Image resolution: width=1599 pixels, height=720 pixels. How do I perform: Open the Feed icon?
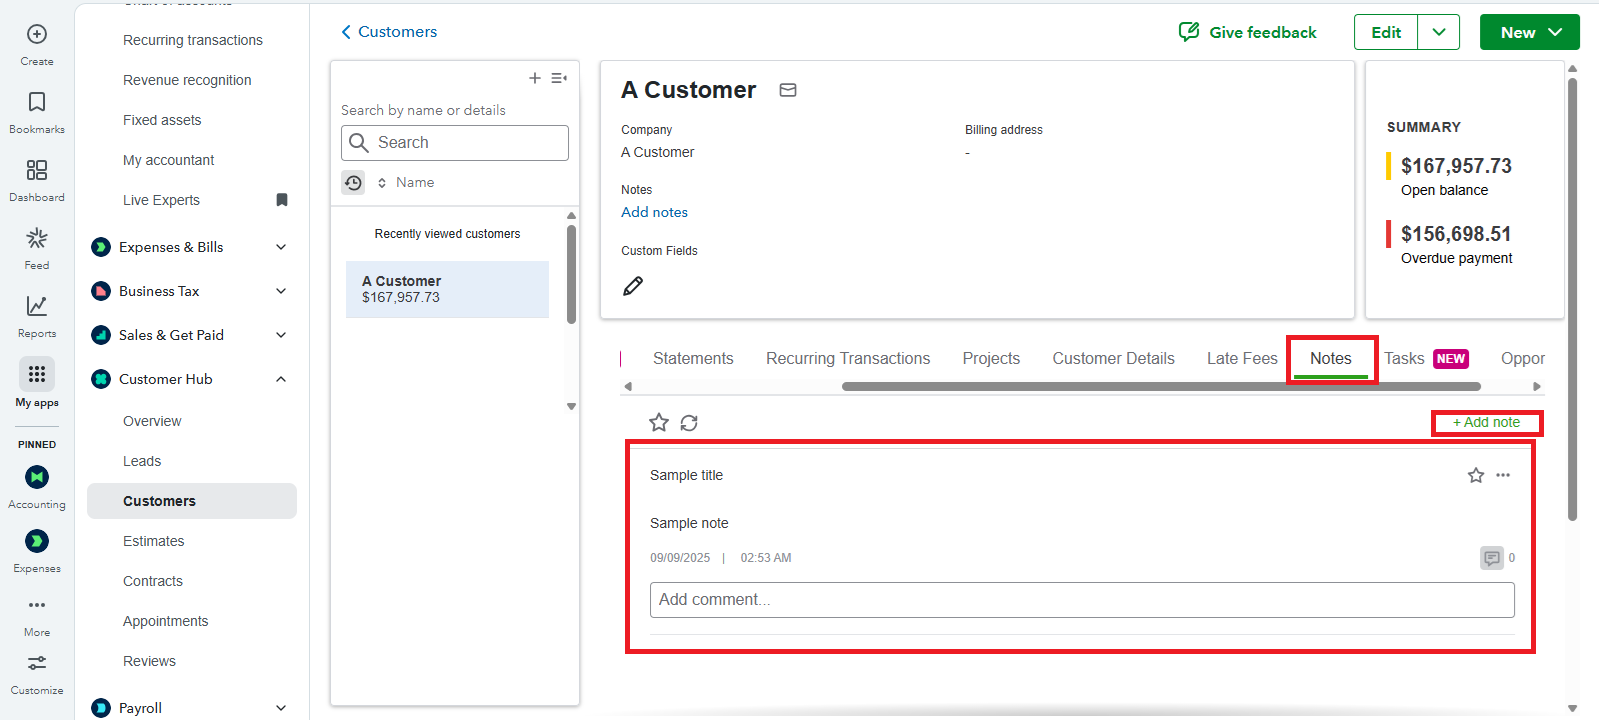pos(37,238)
